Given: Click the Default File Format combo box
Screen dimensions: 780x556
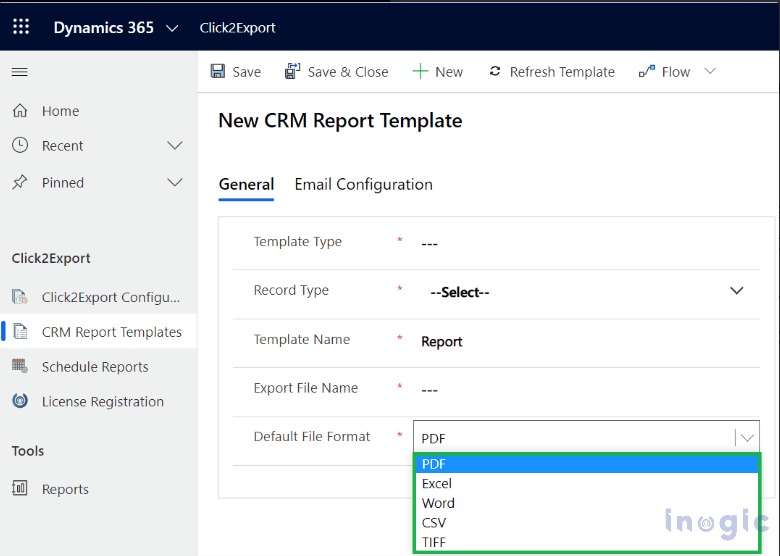Looking at the screenshot, I should 586,438.
